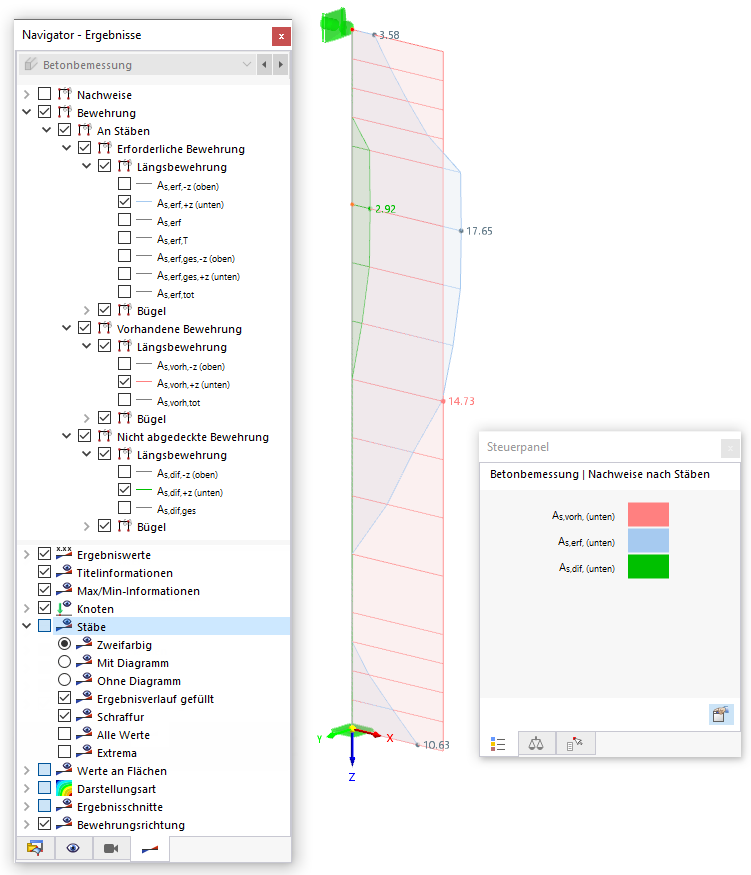
Task: Select the Mit Diagramm radio option
Action: [65, 662]
